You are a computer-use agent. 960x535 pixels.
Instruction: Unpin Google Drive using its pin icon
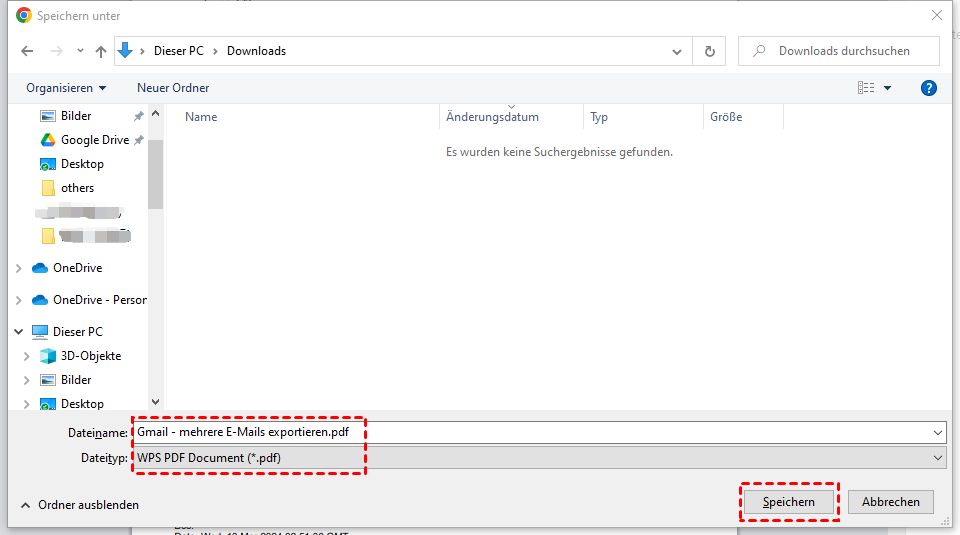tap(139, 140)
